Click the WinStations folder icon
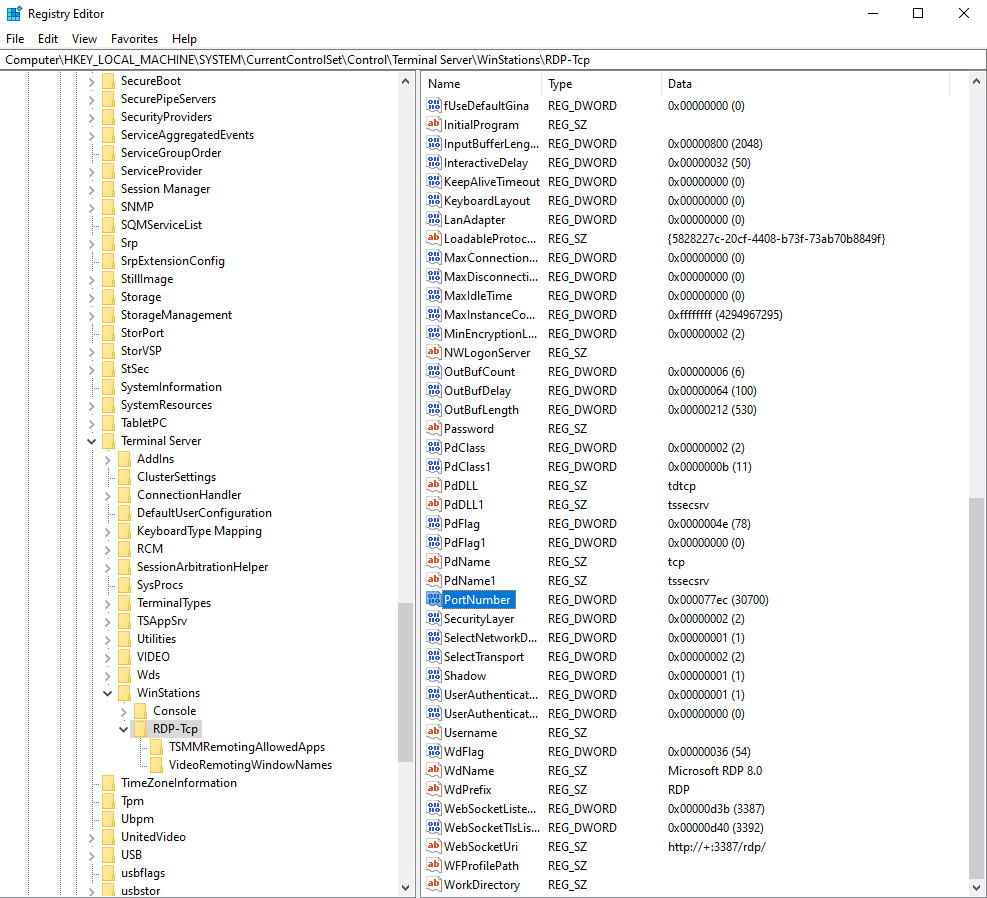 tap(124, 693)
